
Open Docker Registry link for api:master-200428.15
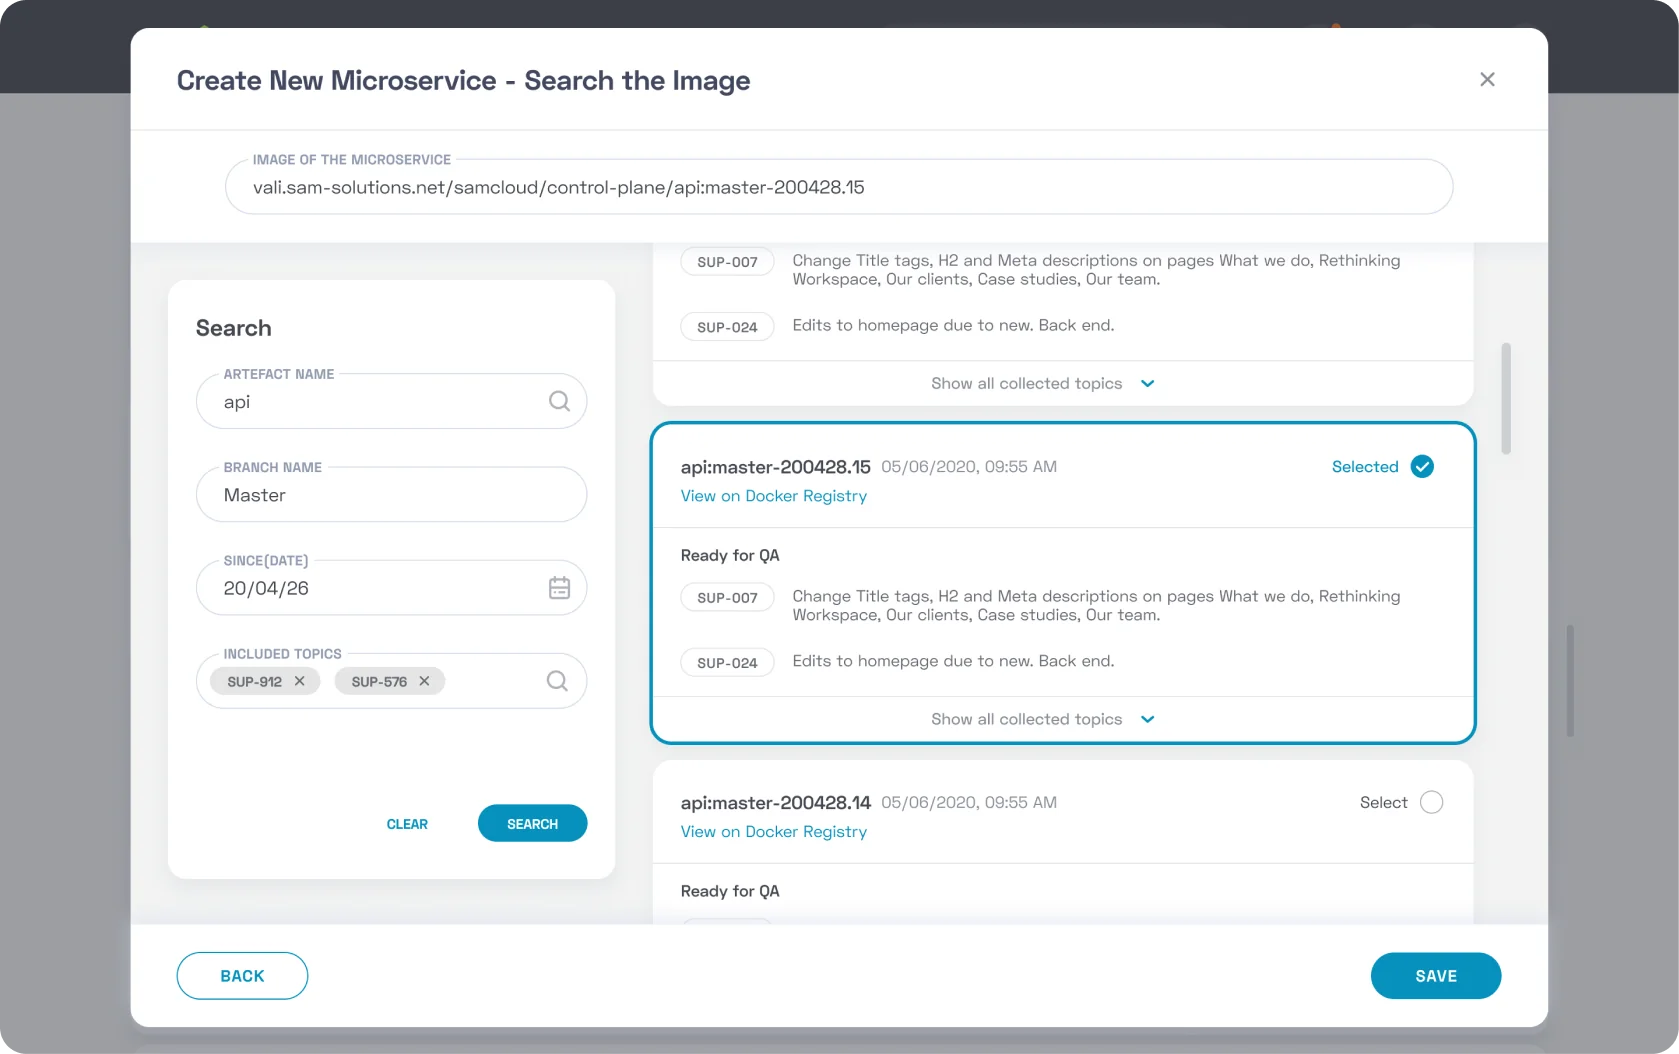(x=773, y=496)
